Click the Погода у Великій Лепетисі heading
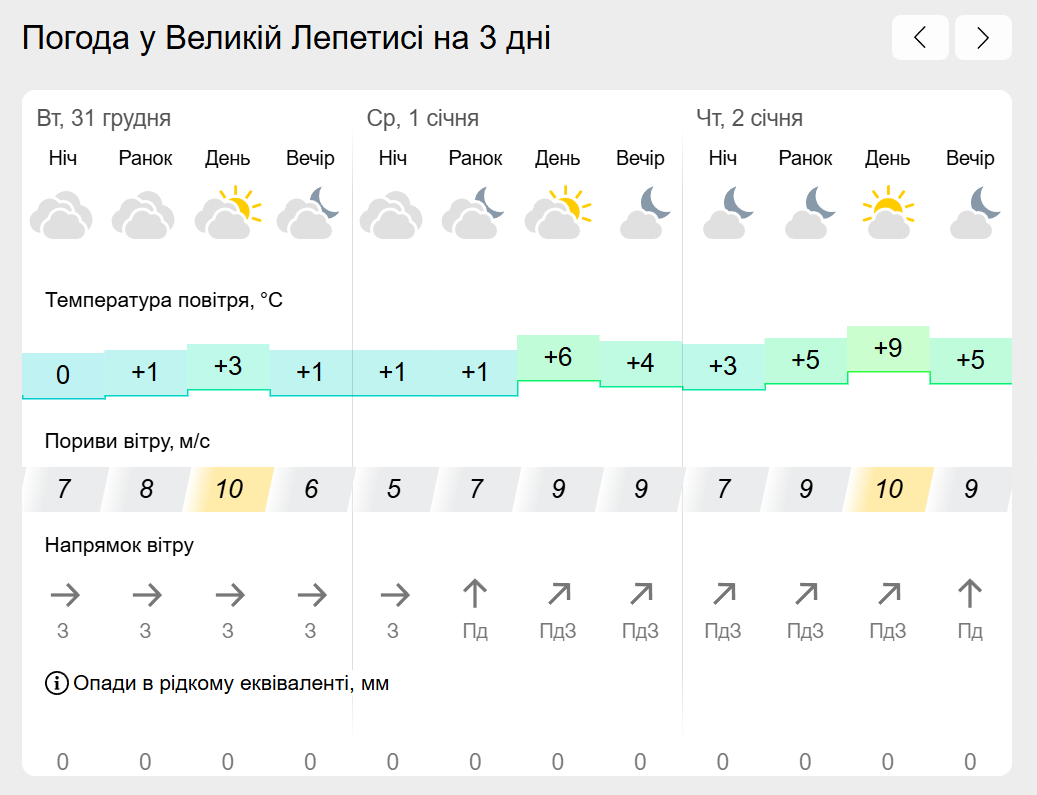This screenshot has width=1037, height=795. pos(286,38)
